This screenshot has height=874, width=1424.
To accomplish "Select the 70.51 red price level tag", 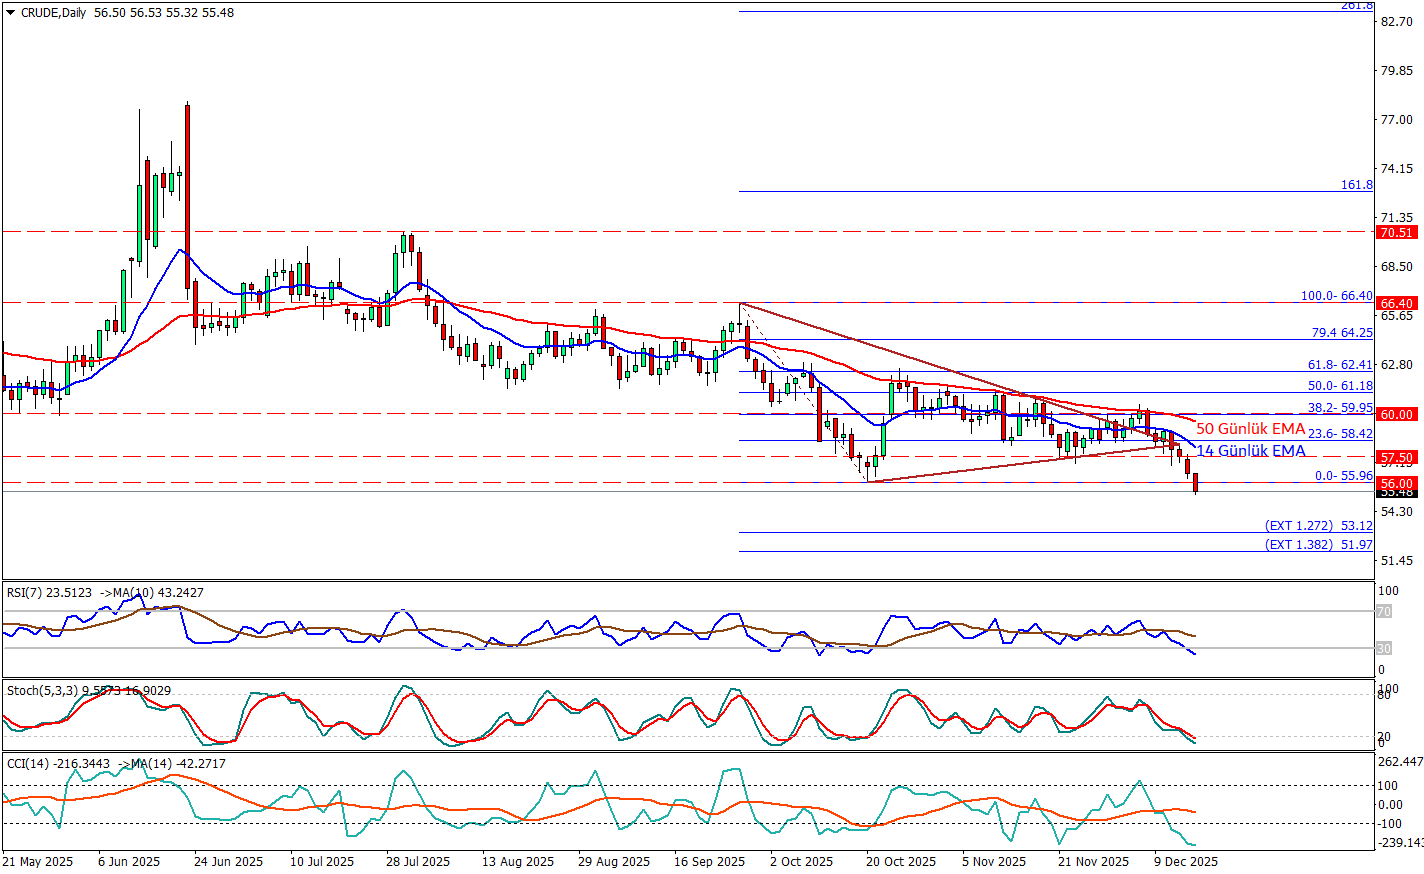I will tap(1397, 233).
